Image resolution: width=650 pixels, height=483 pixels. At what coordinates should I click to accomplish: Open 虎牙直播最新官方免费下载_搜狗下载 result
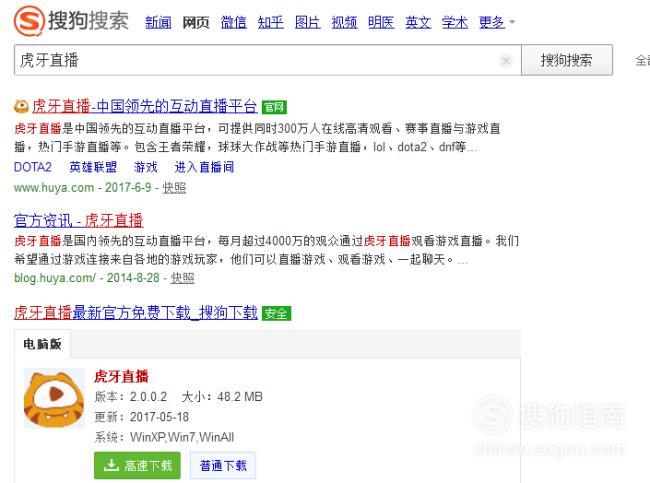[136, 312]
